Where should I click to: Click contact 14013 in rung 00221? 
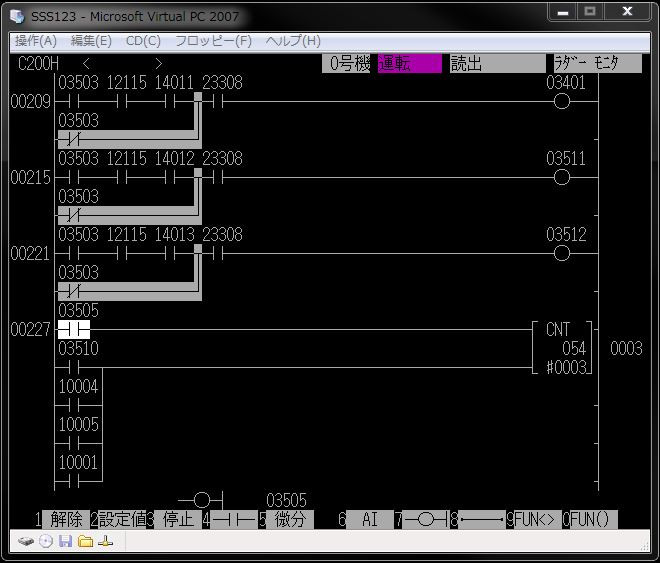(170, 253)
